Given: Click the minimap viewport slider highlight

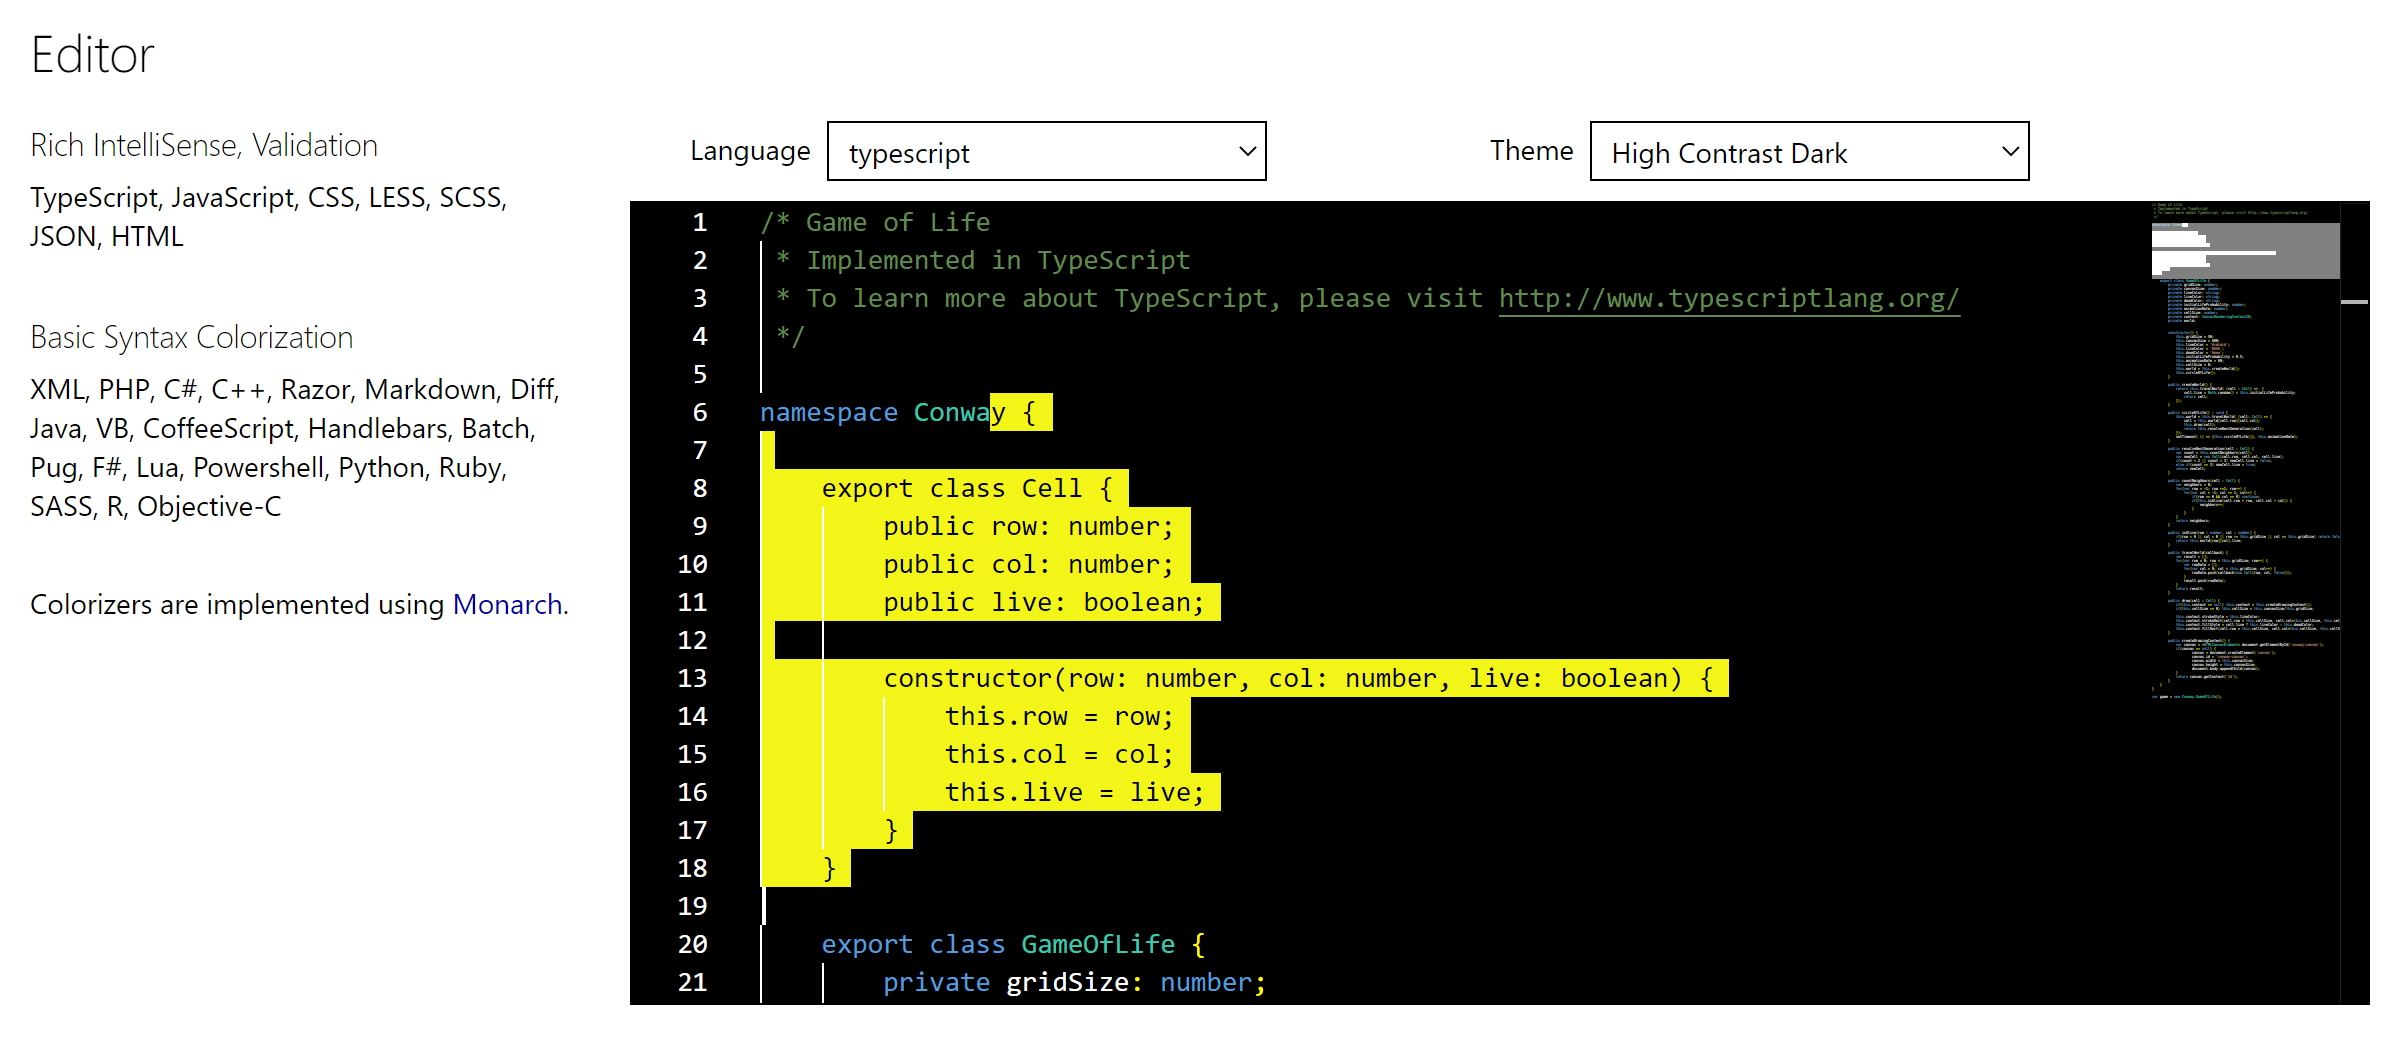Looking at the screenshot, I should [x=2245, y=251].
